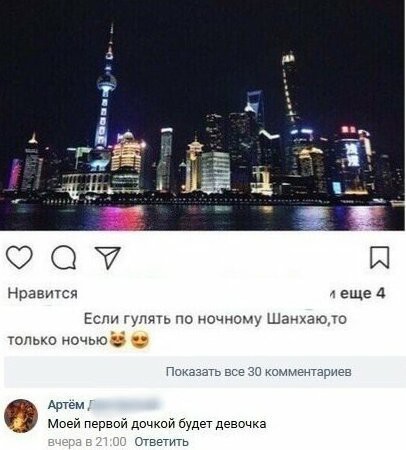Select the caption text about ночному Шанхаю

tap(177, 329)
